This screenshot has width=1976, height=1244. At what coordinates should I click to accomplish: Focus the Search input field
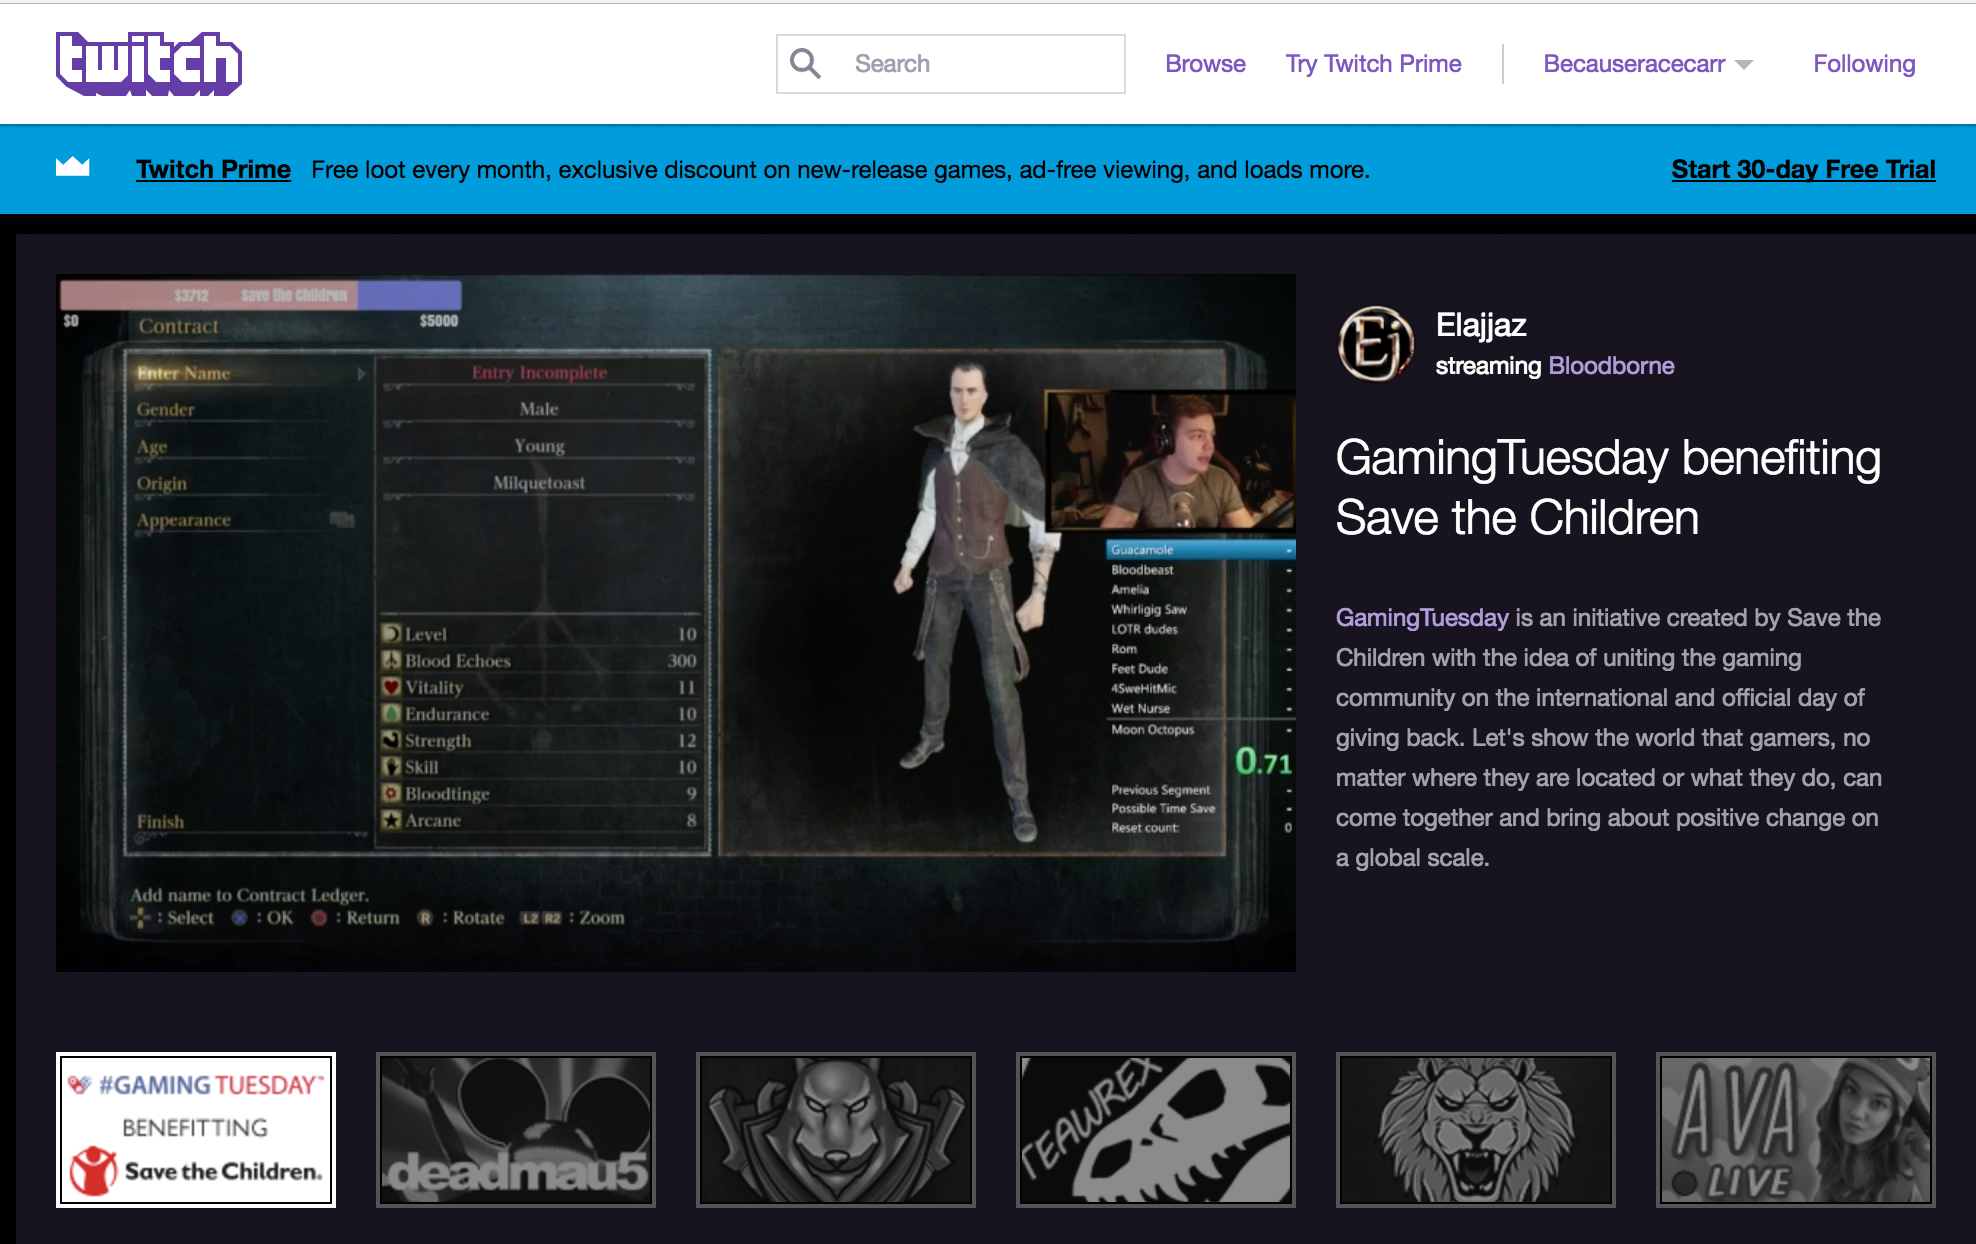(x=950, y=64)
